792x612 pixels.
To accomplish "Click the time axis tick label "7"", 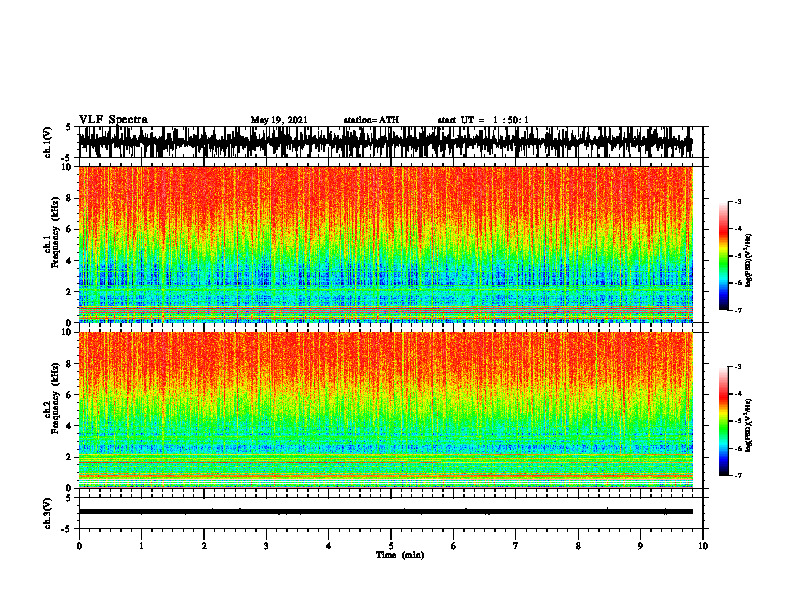I will click(516, 546).
